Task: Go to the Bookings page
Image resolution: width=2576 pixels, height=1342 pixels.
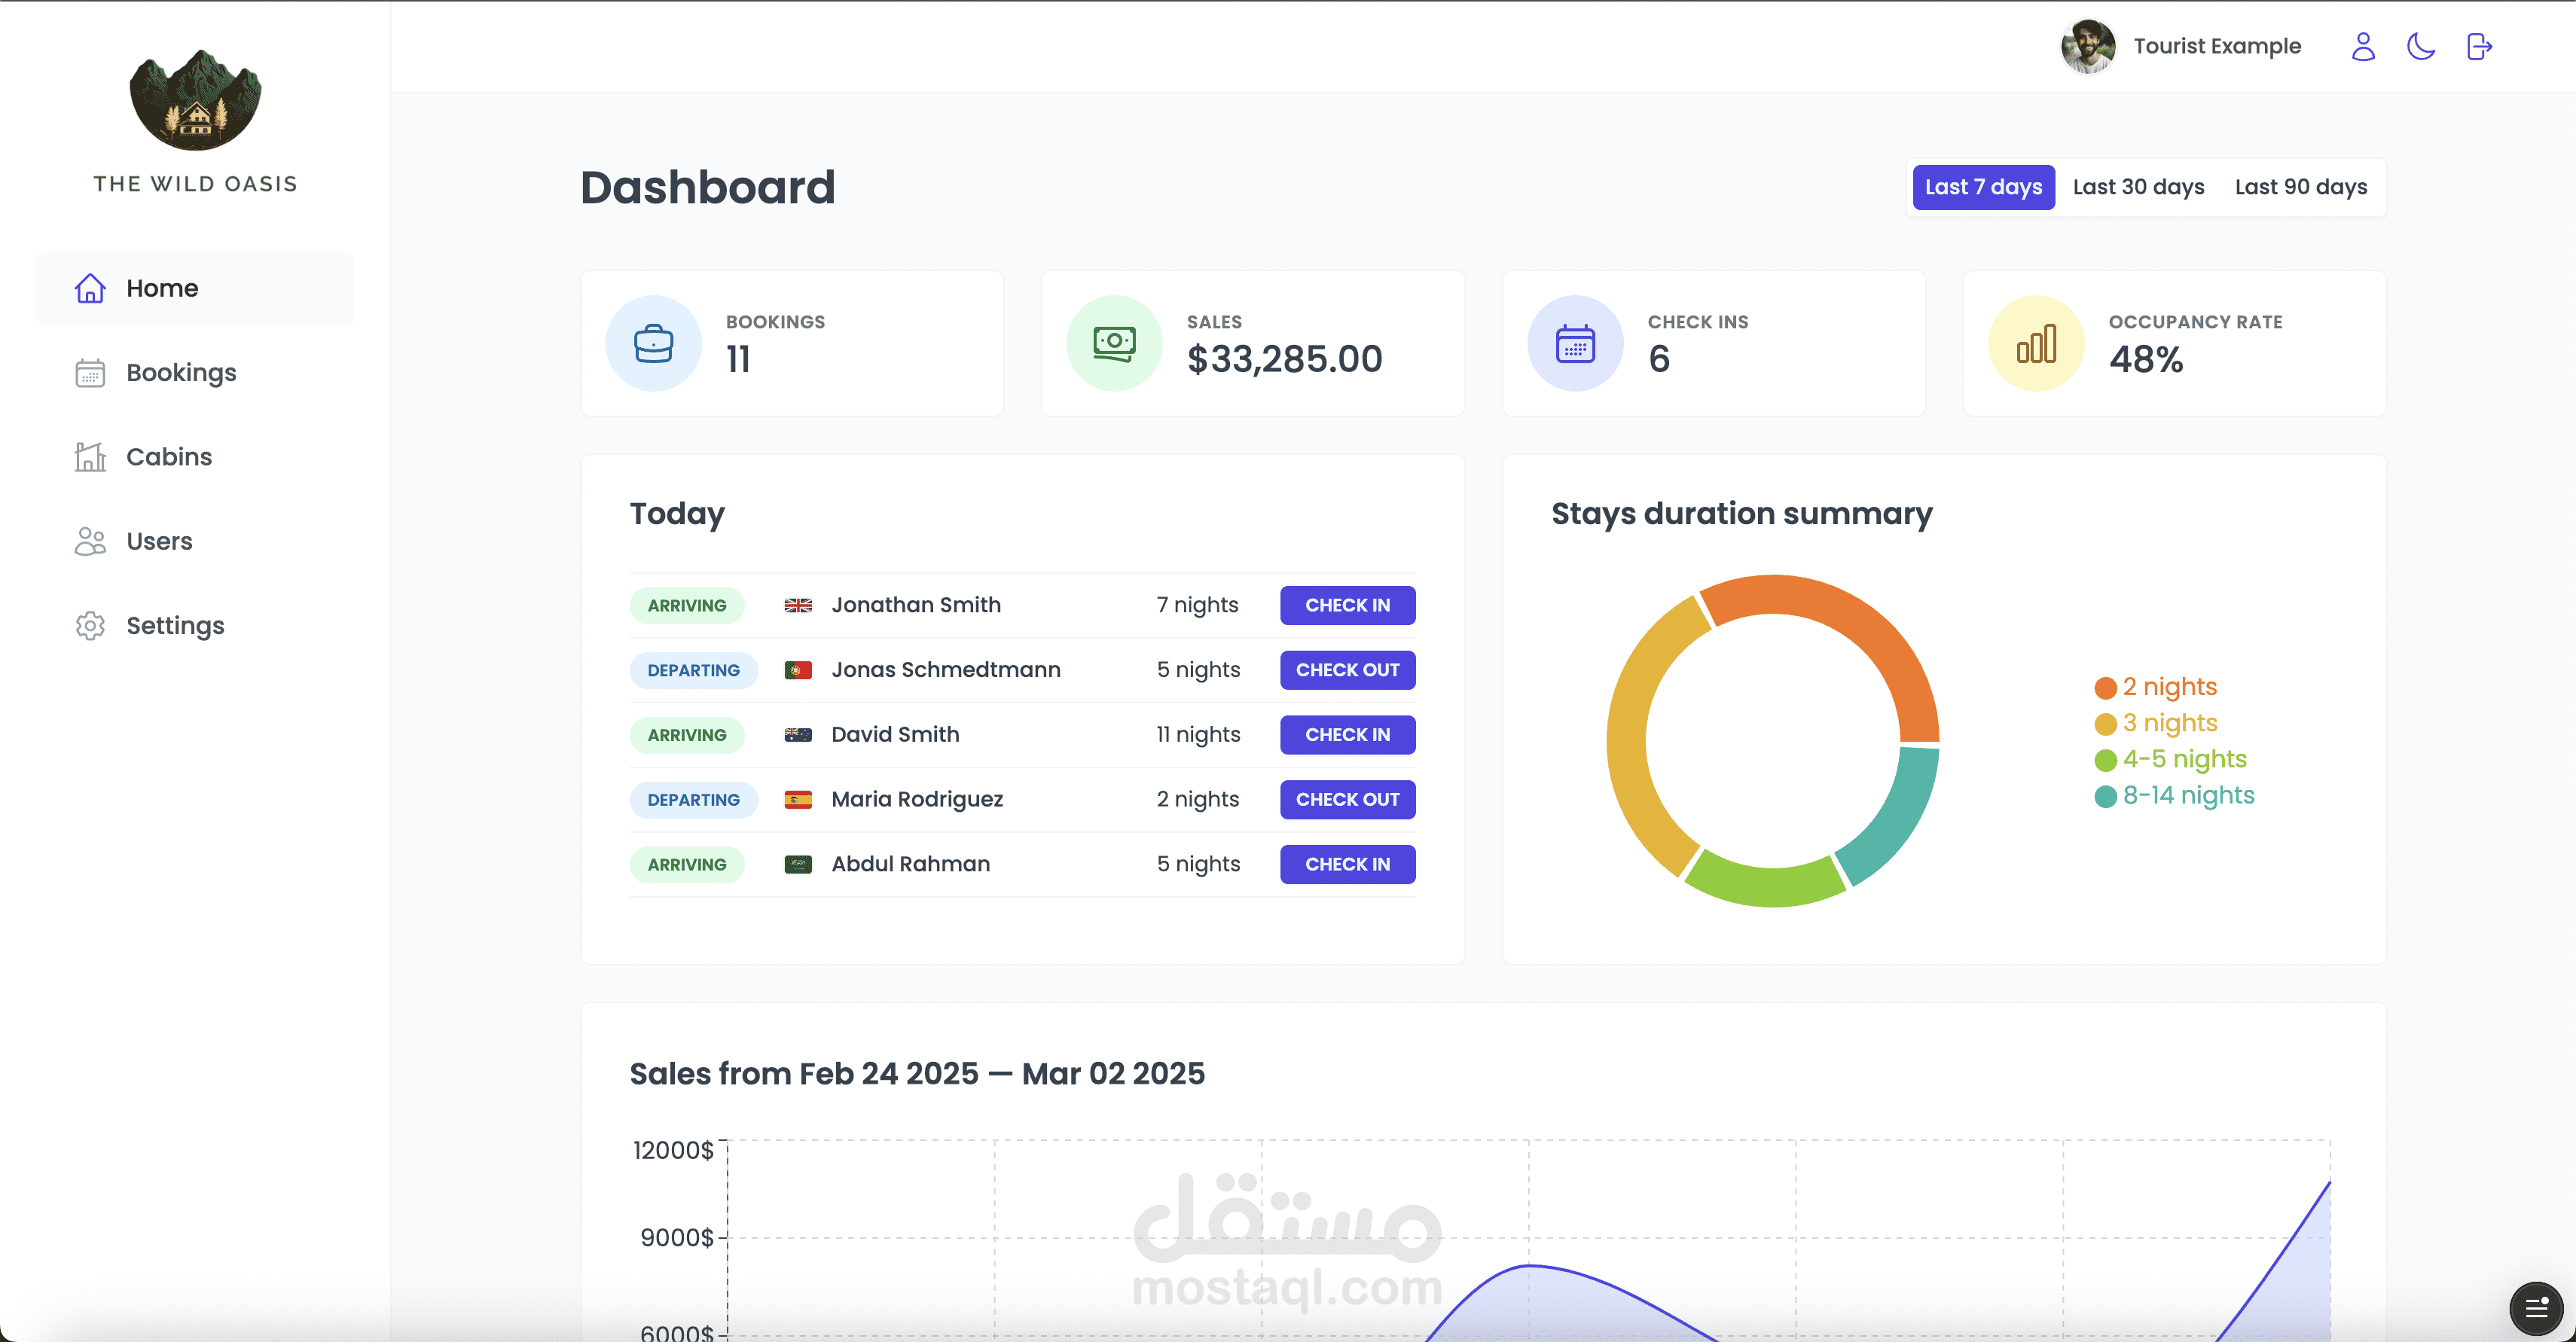Action: [x=195, y=372]
